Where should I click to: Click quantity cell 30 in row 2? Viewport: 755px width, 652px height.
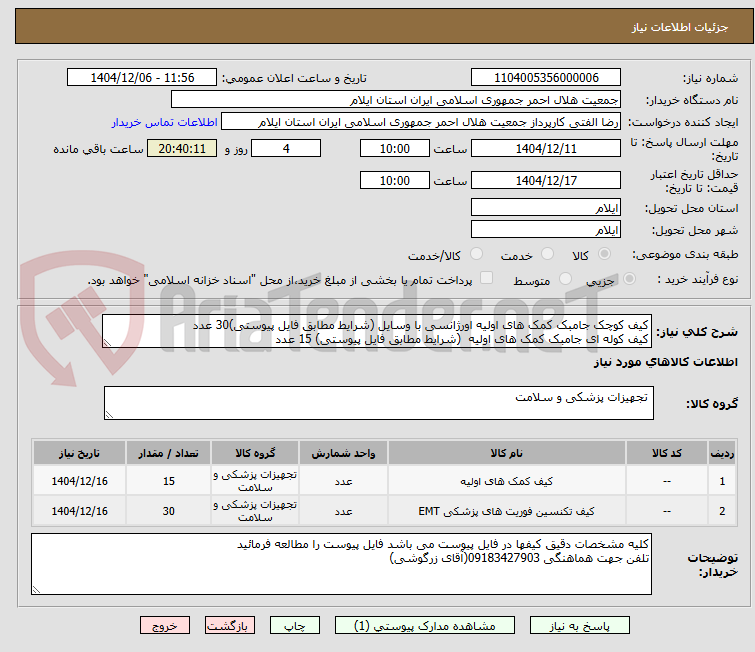pyautogui.click(x=169, y=511)
